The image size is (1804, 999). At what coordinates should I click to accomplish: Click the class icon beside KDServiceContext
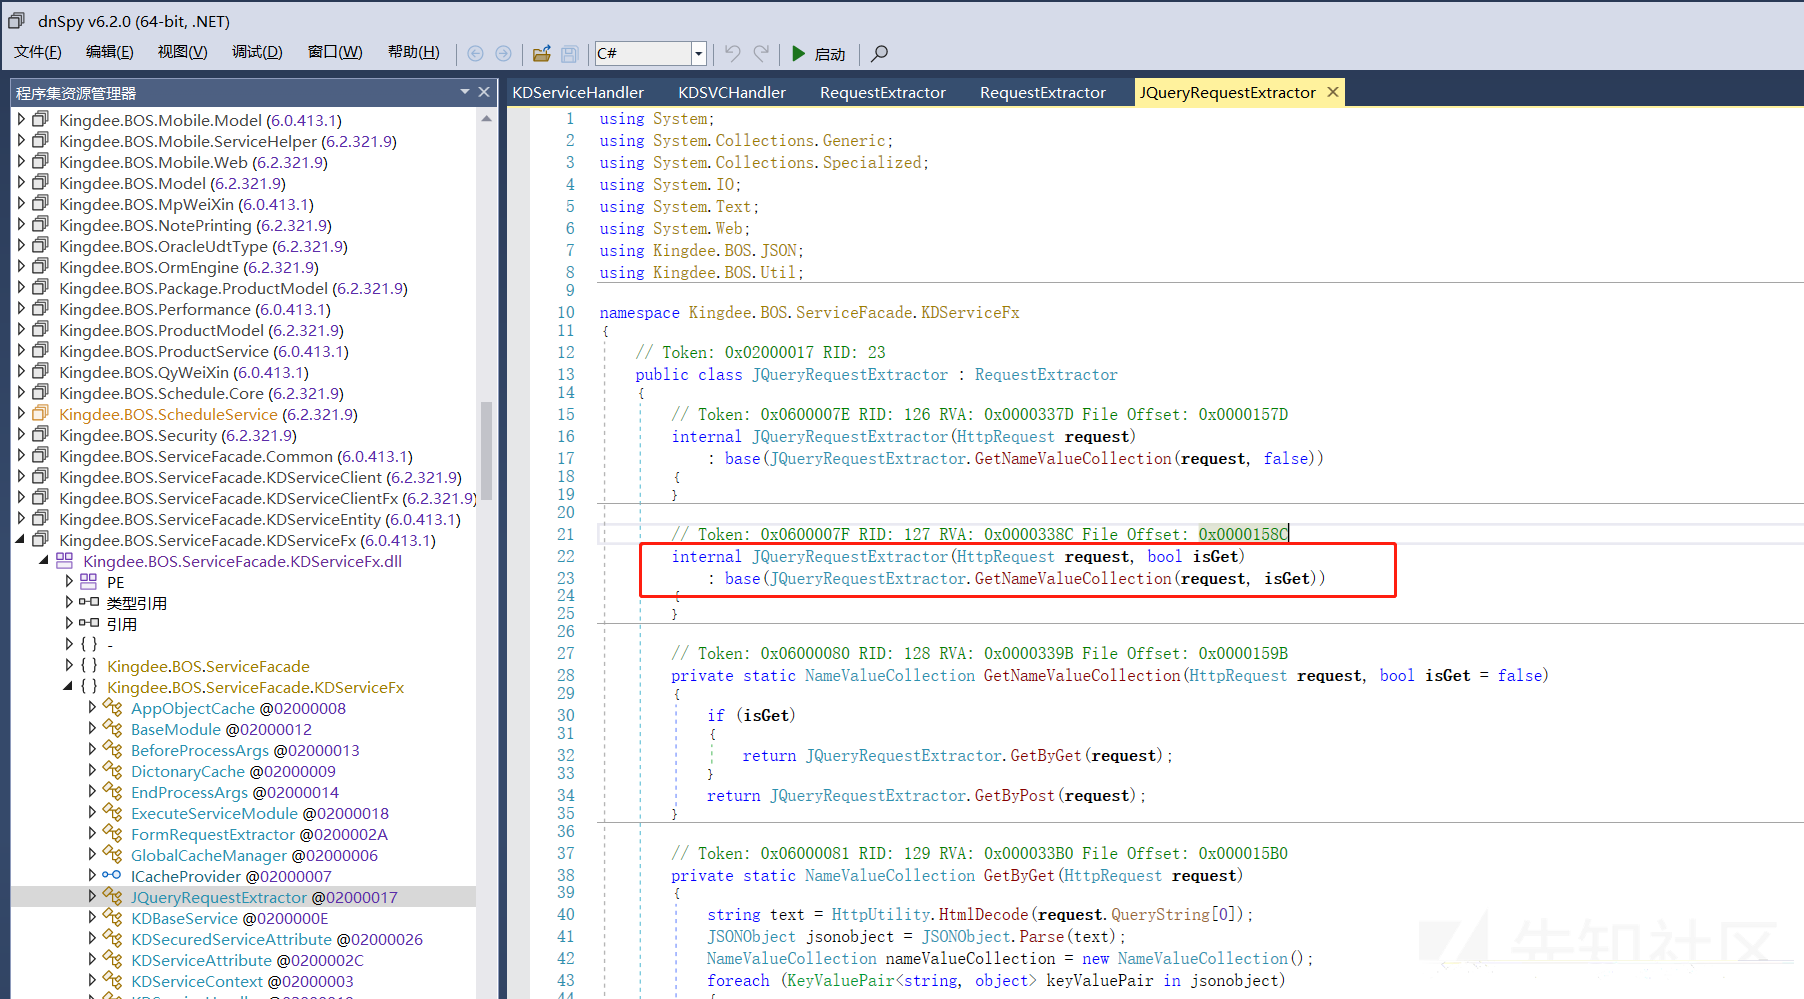click(113, 980)
